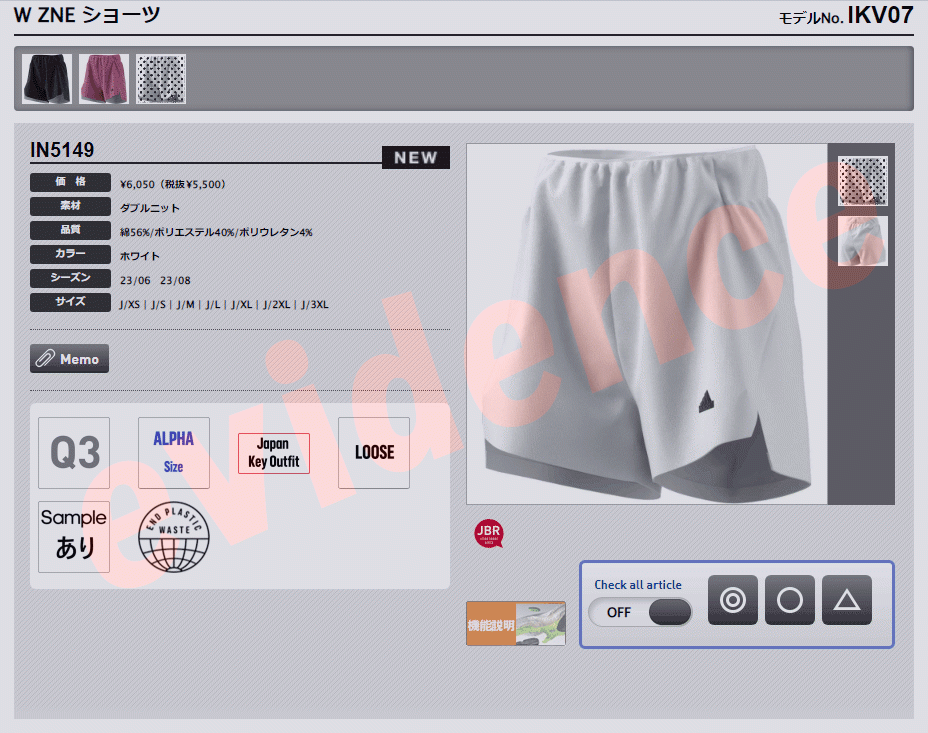This screenshot has height=733, width=928.
Task: Click the End Plastic Waste globe icon
Action: (x=173, y=537)
